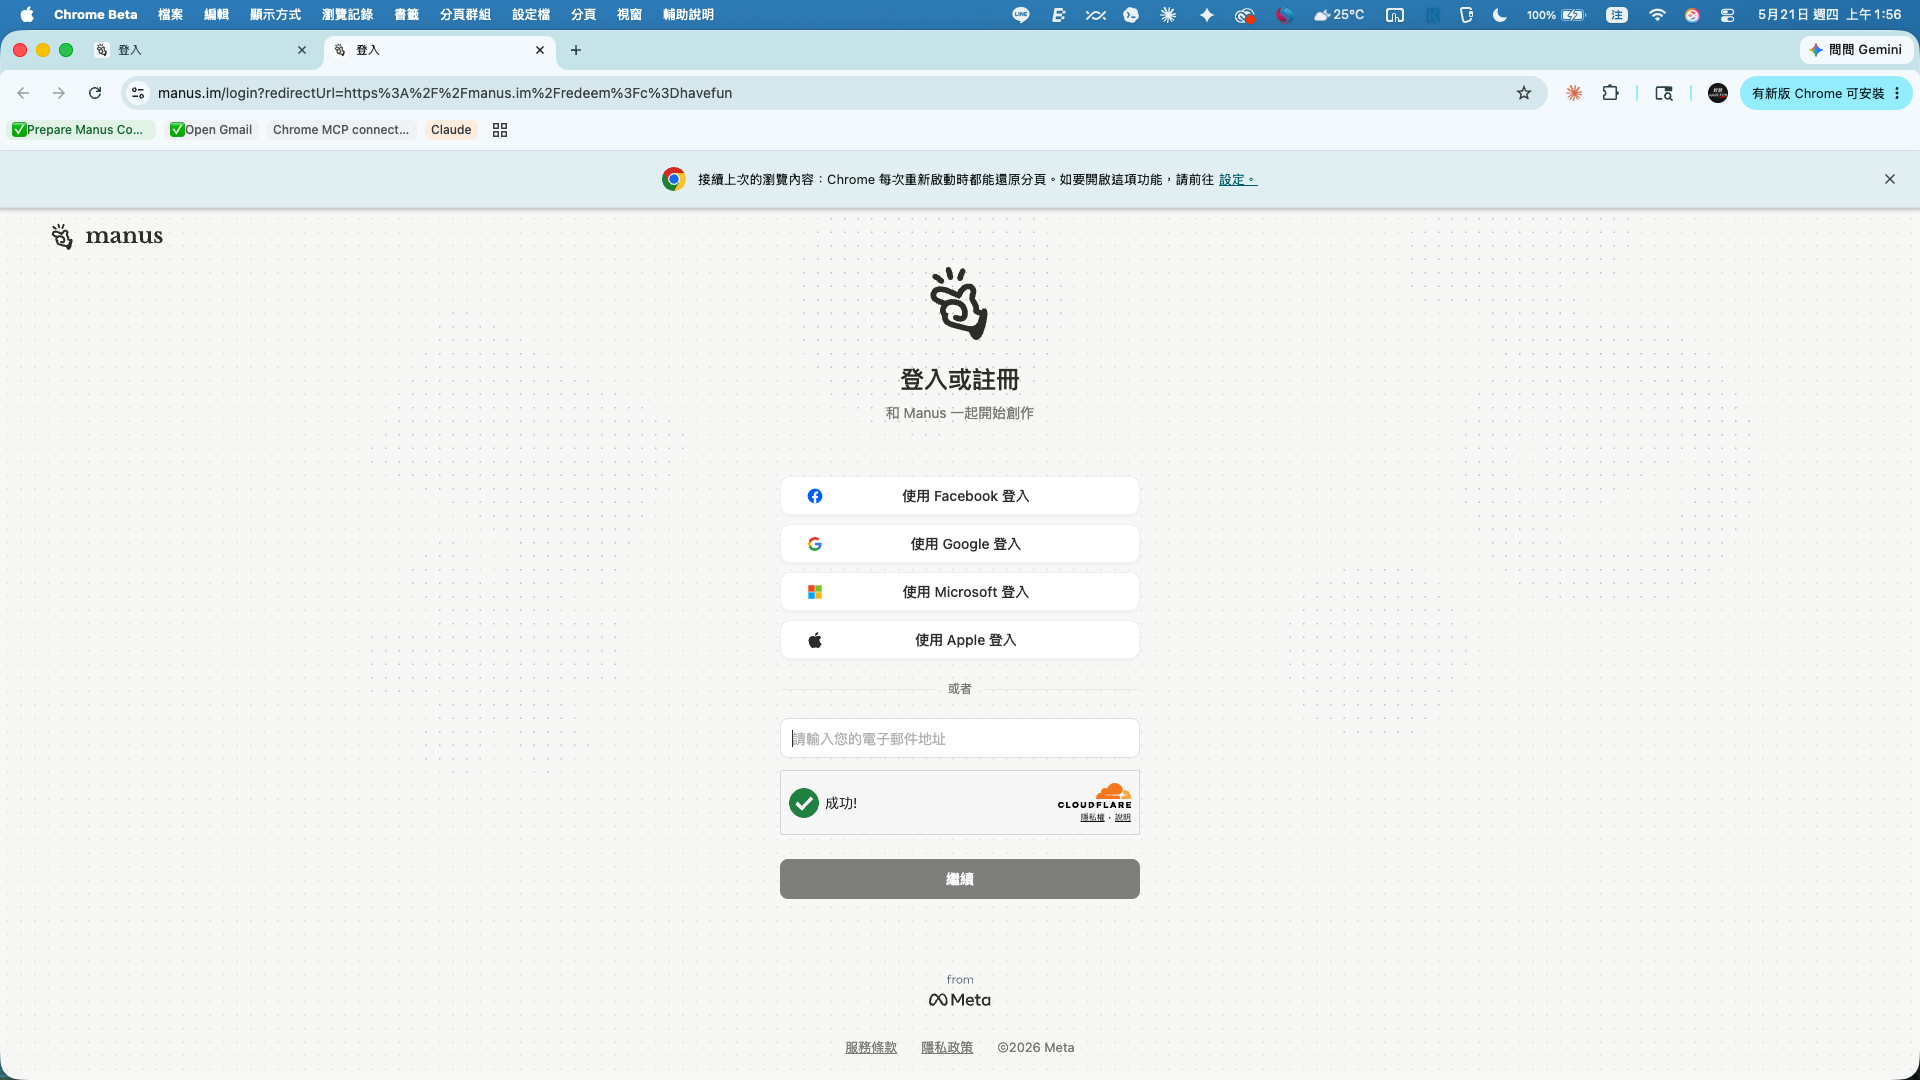Open the 視窗 window menu

click(629, 15)
